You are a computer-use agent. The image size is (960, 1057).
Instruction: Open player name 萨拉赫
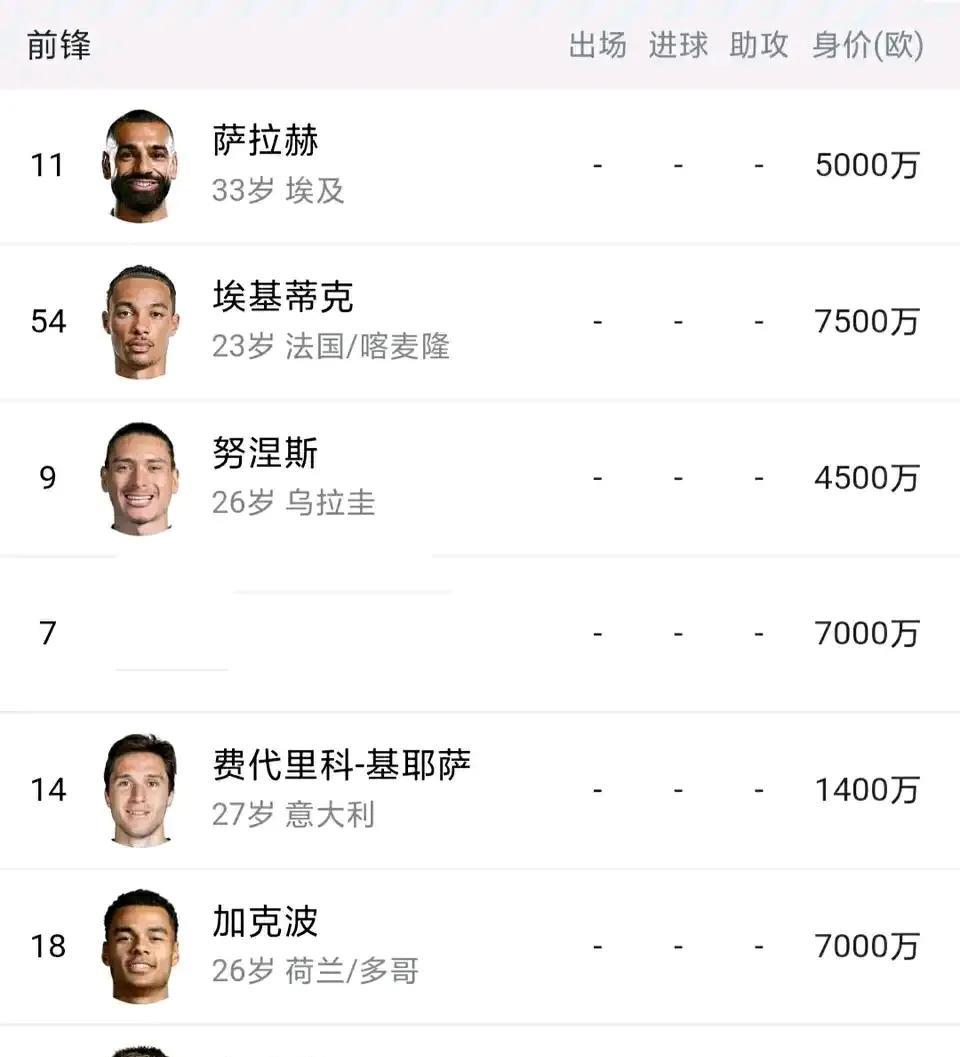[265, 141]
